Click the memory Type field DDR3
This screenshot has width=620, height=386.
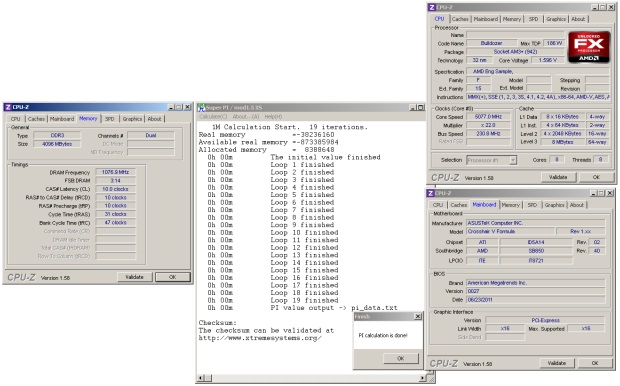(x=57, y=135)
